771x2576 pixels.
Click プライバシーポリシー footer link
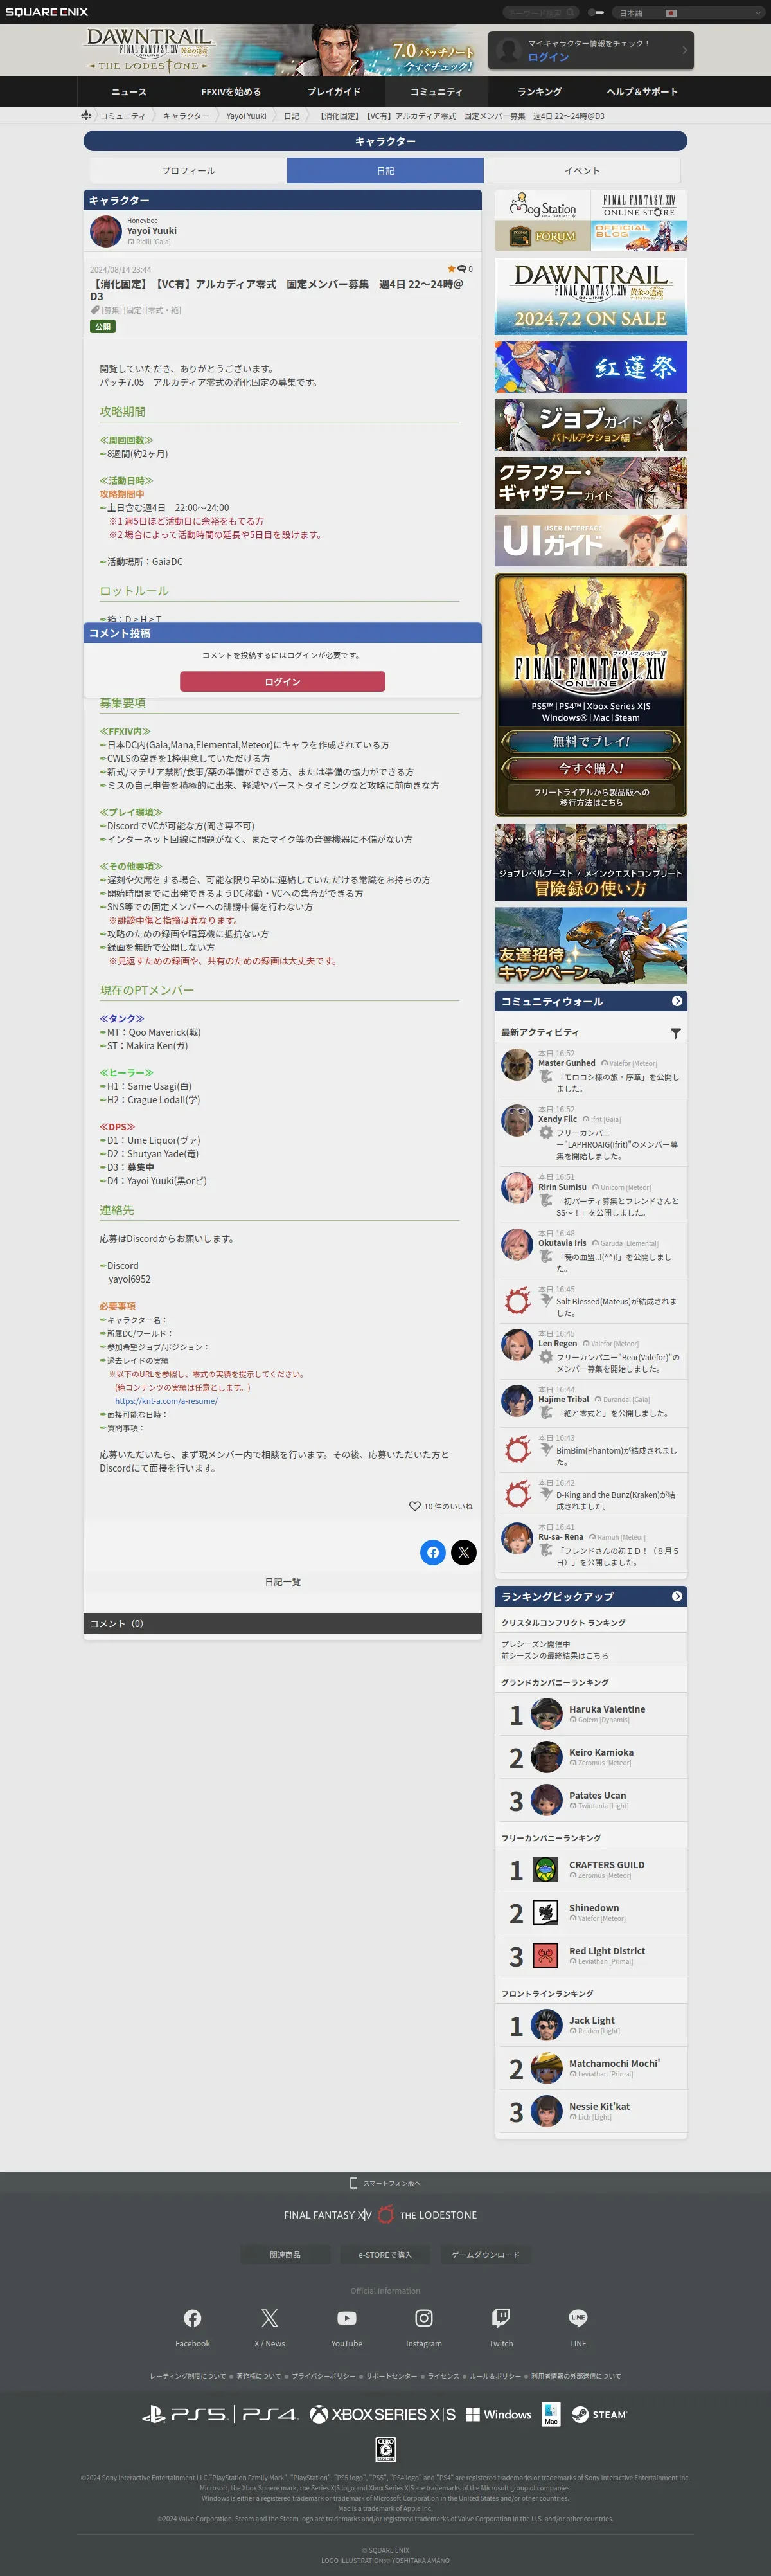click(323, 2376)
